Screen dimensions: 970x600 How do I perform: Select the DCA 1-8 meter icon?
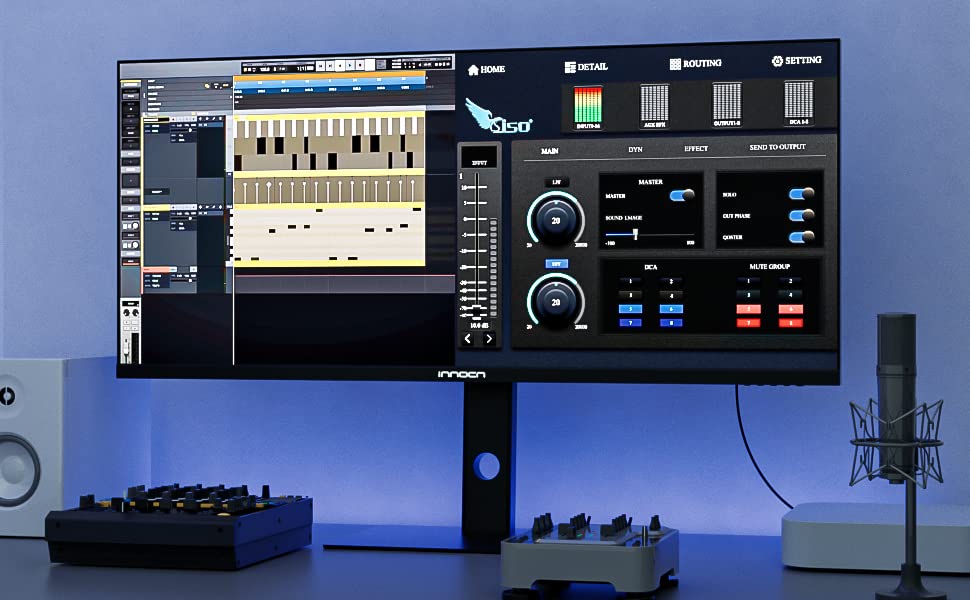pyautogui.click(x=798, y=98)
